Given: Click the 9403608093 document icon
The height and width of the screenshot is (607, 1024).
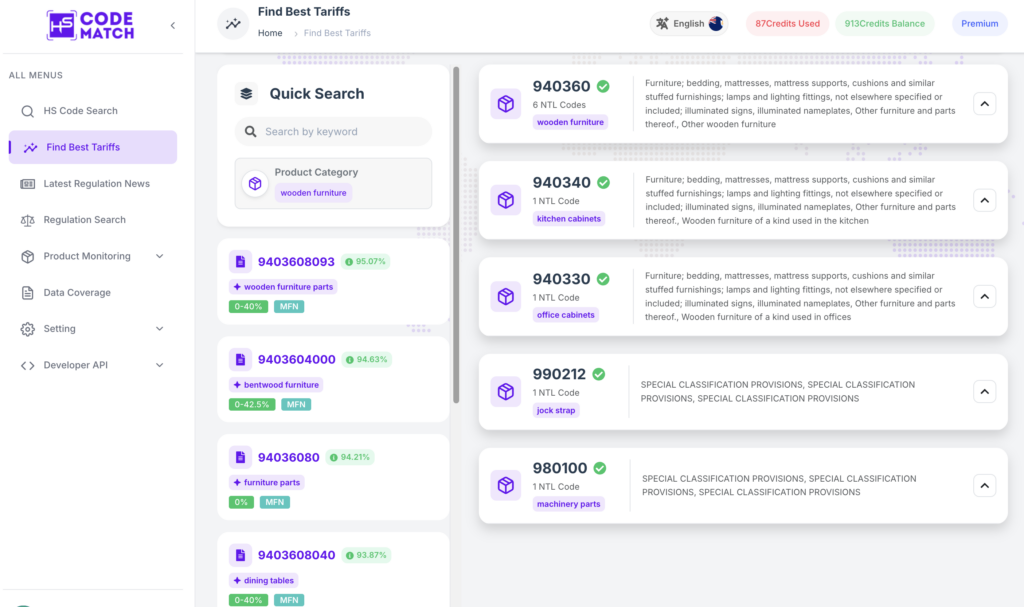Looking at the screenshot, I should point(240,261).
